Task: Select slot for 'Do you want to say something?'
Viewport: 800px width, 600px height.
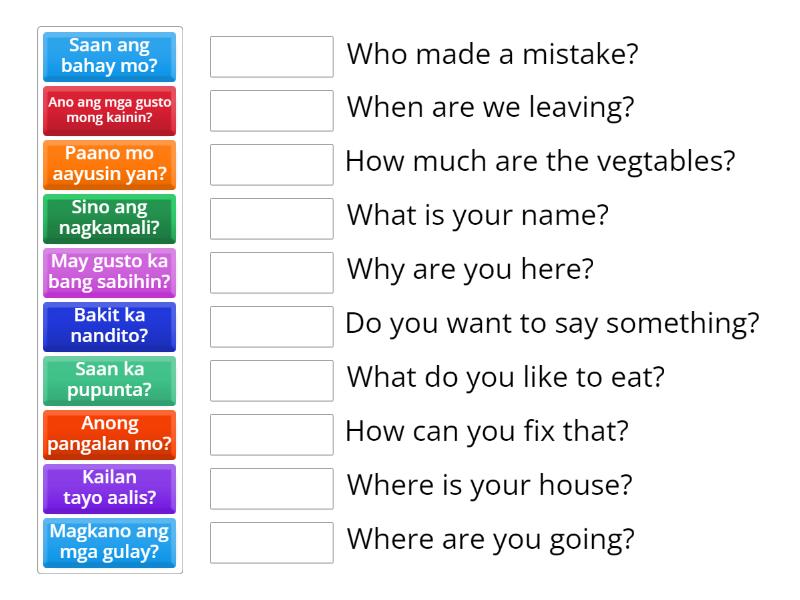Action: [x=272, y=327]
